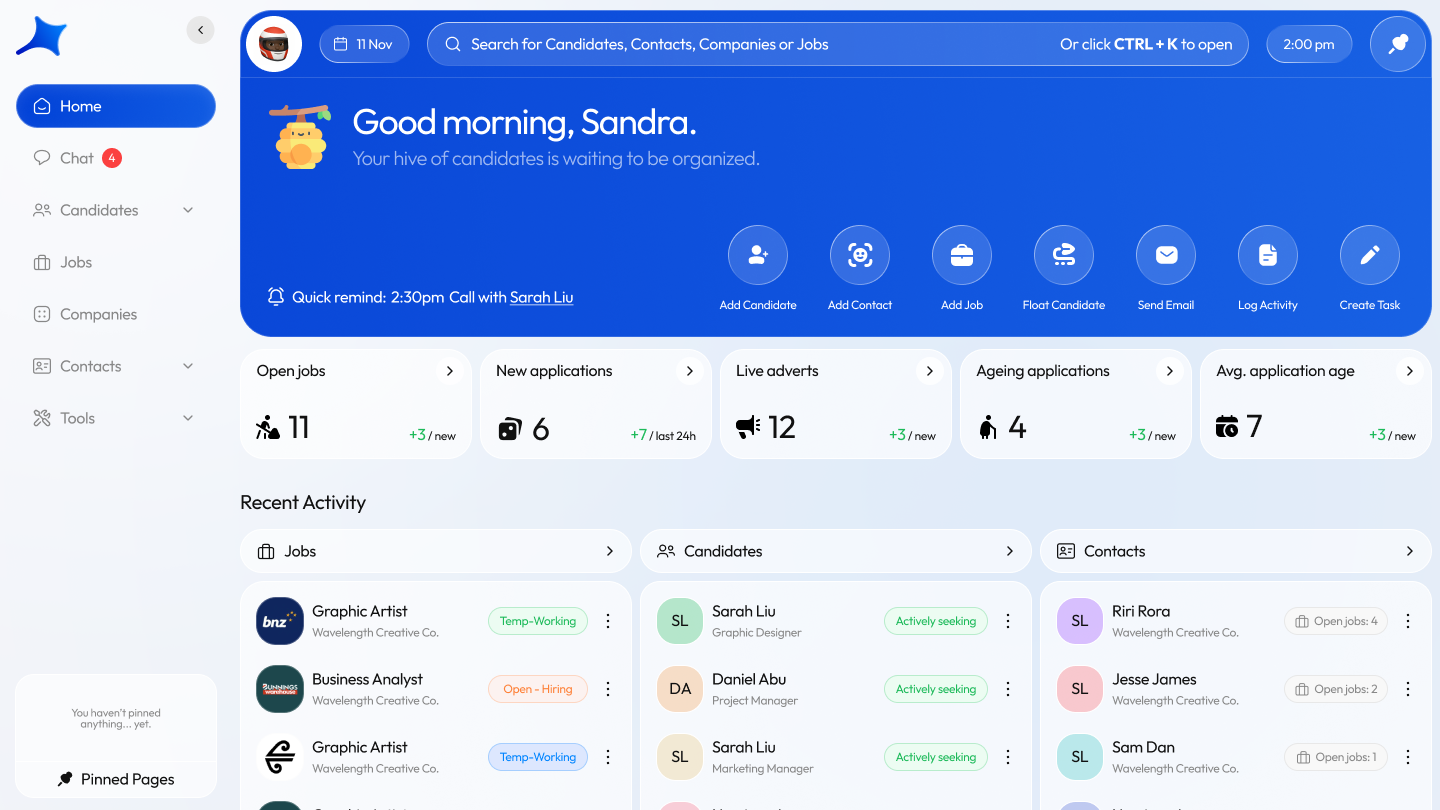Click the Send Email envelope icon
The height and width of the screenshot is (810, 1440).
tap(1166, 255)
